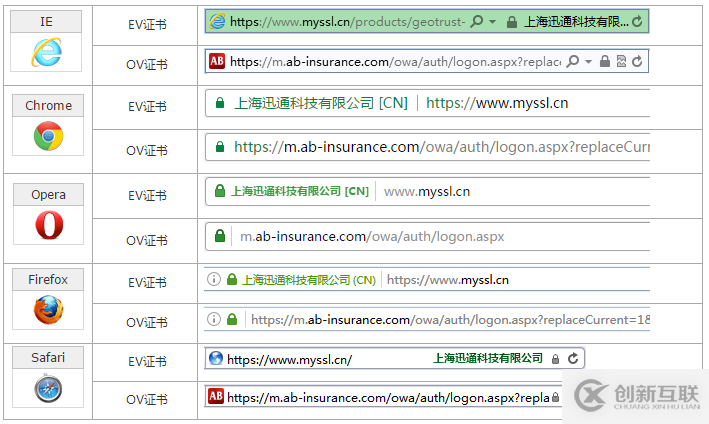The width and height of the screenshot is (709, 424).
Task: Click the Firefox browser logo
Action: click(x=48, y=310)
